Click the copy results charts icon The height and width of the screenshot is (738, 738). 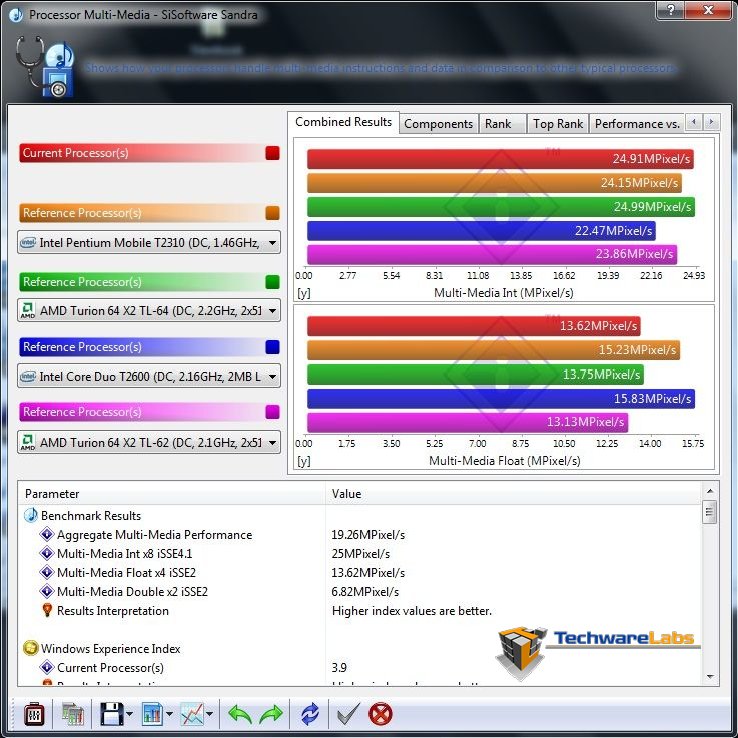click(x=73, y=714)
